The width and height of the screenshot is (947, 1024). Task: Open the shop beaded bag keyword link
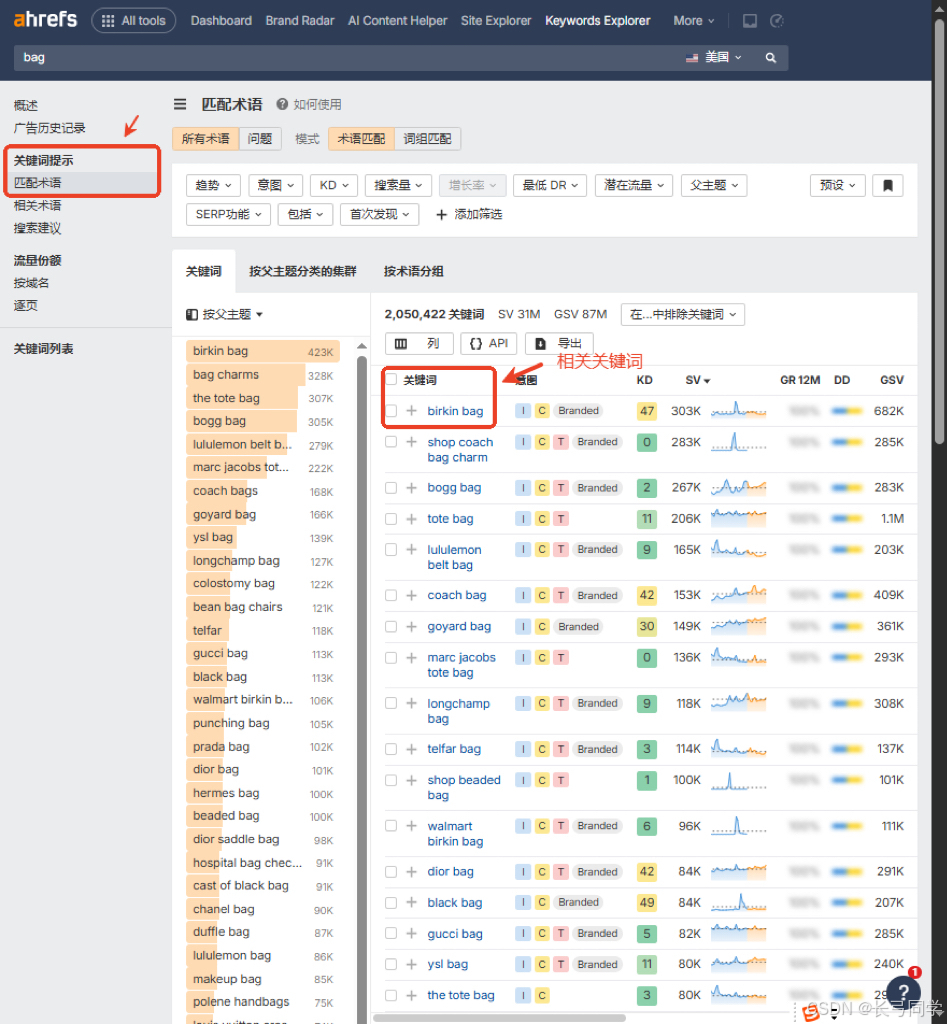click(x=464, y=788)
